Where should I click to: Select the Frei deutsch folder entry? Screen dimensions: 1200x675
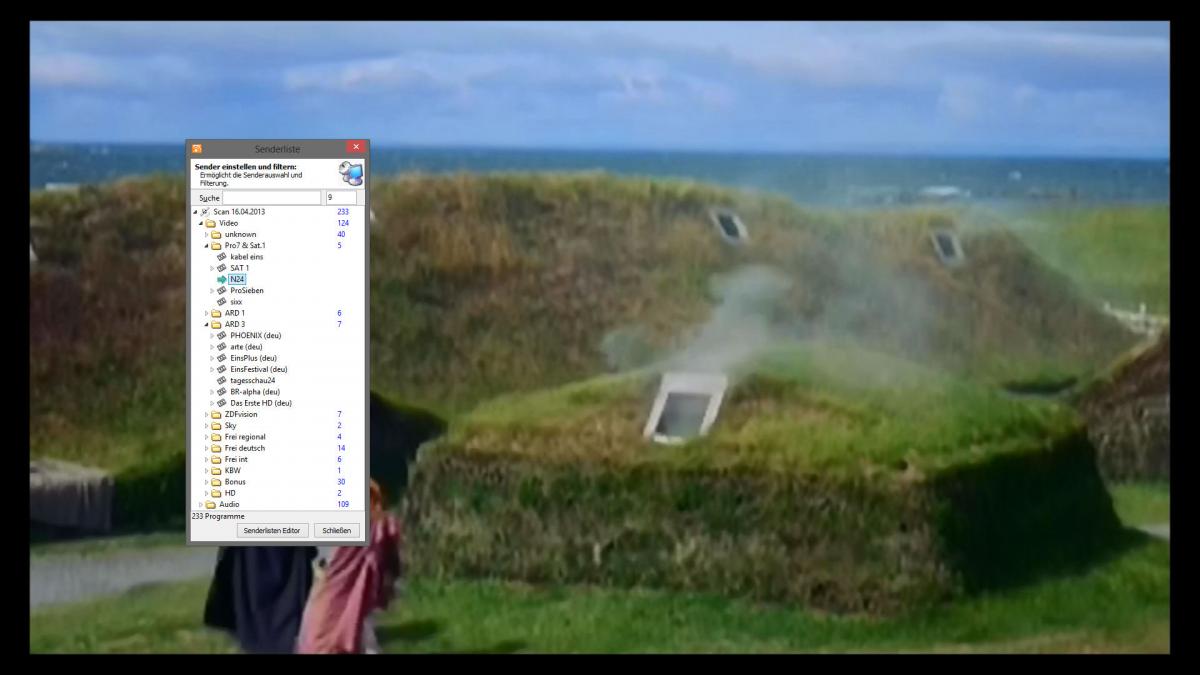pos(244,448)
